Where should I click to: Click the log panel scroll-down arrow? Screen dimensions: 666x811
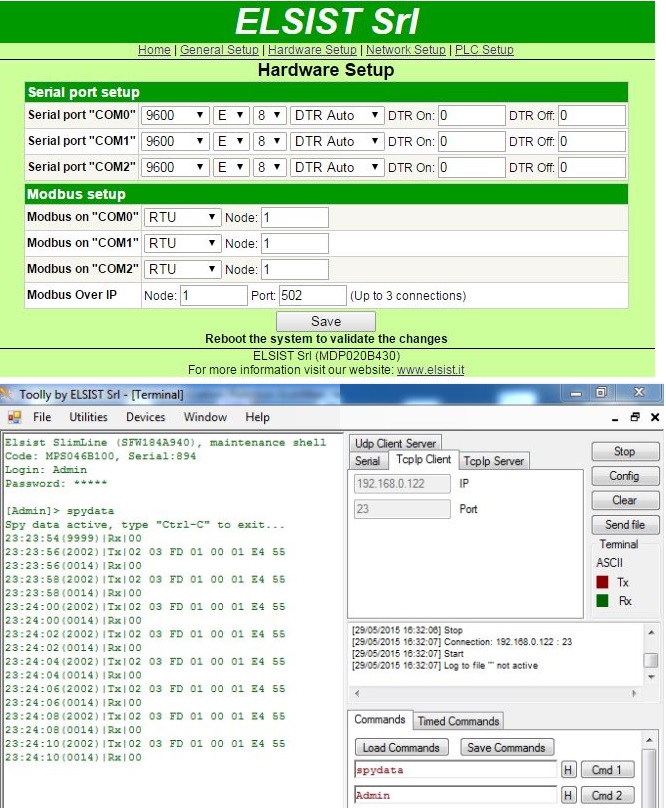652,677
